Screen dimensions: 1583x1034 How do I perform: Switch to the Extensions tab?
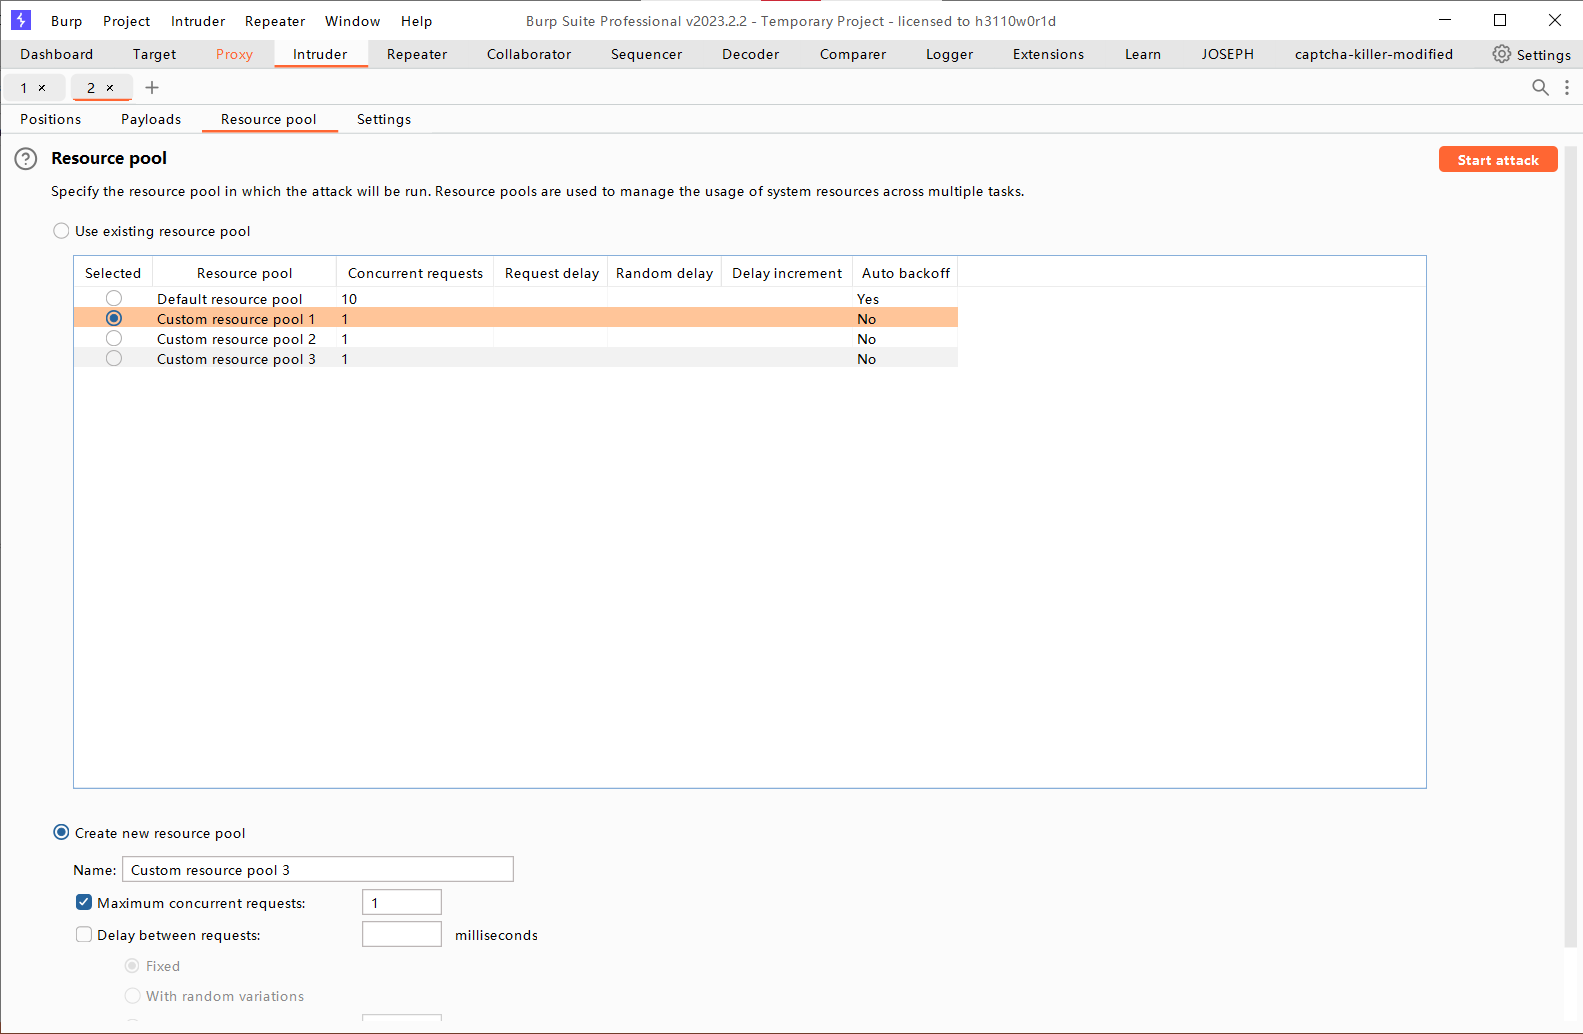pos(1049,54)
